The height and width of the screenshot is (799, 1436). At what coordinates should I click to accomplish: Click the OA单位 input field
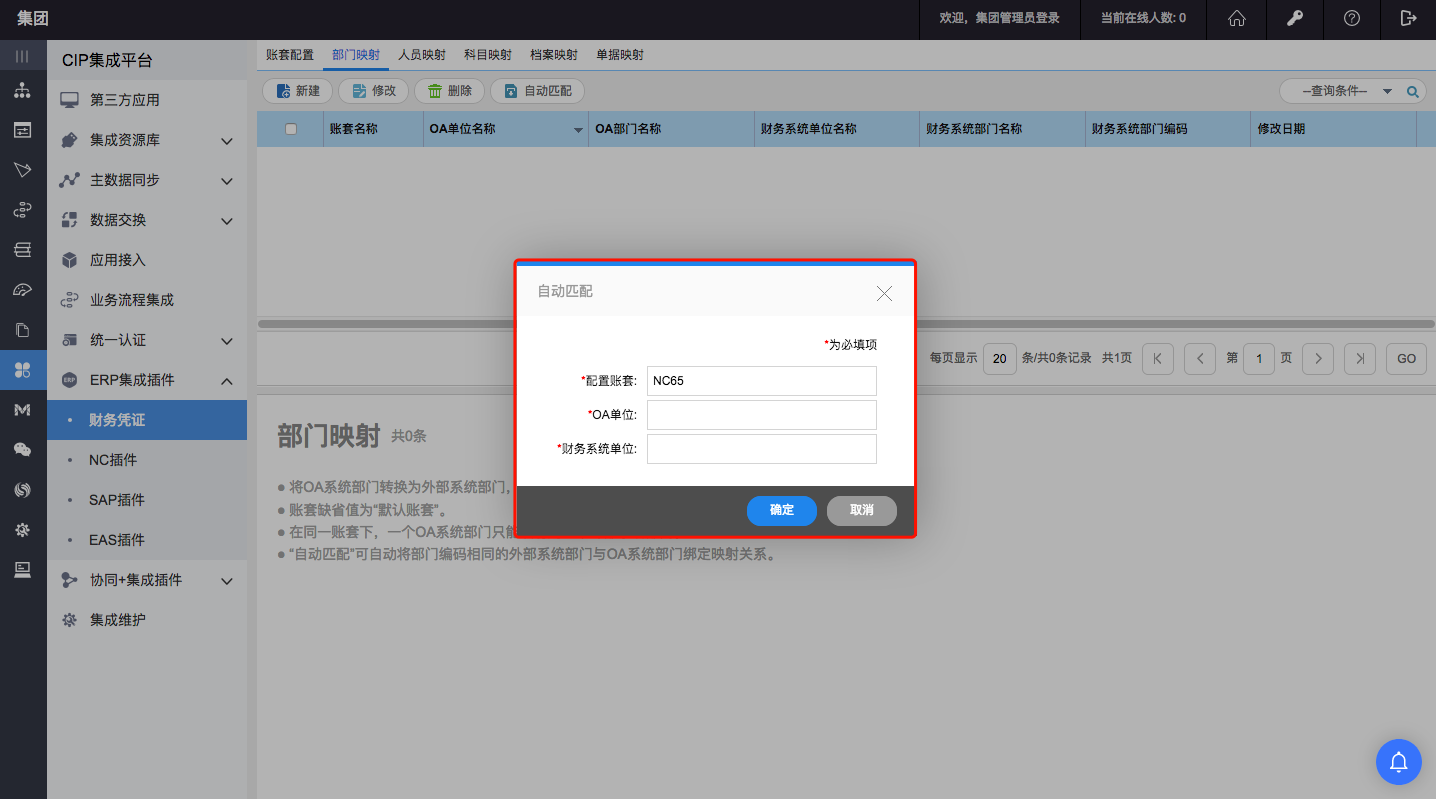(761, 415)
